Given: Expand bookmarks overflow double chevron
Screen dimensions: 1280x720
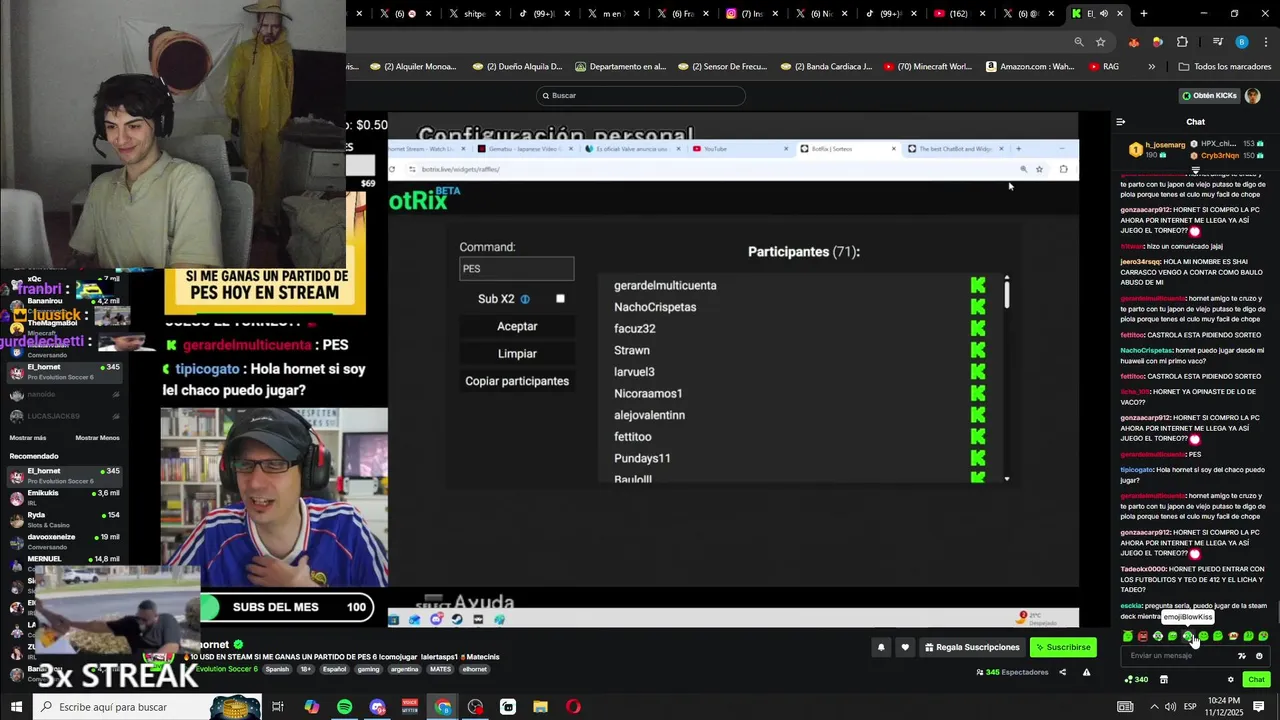Looking at the screenshot, I should point(1151,67).
